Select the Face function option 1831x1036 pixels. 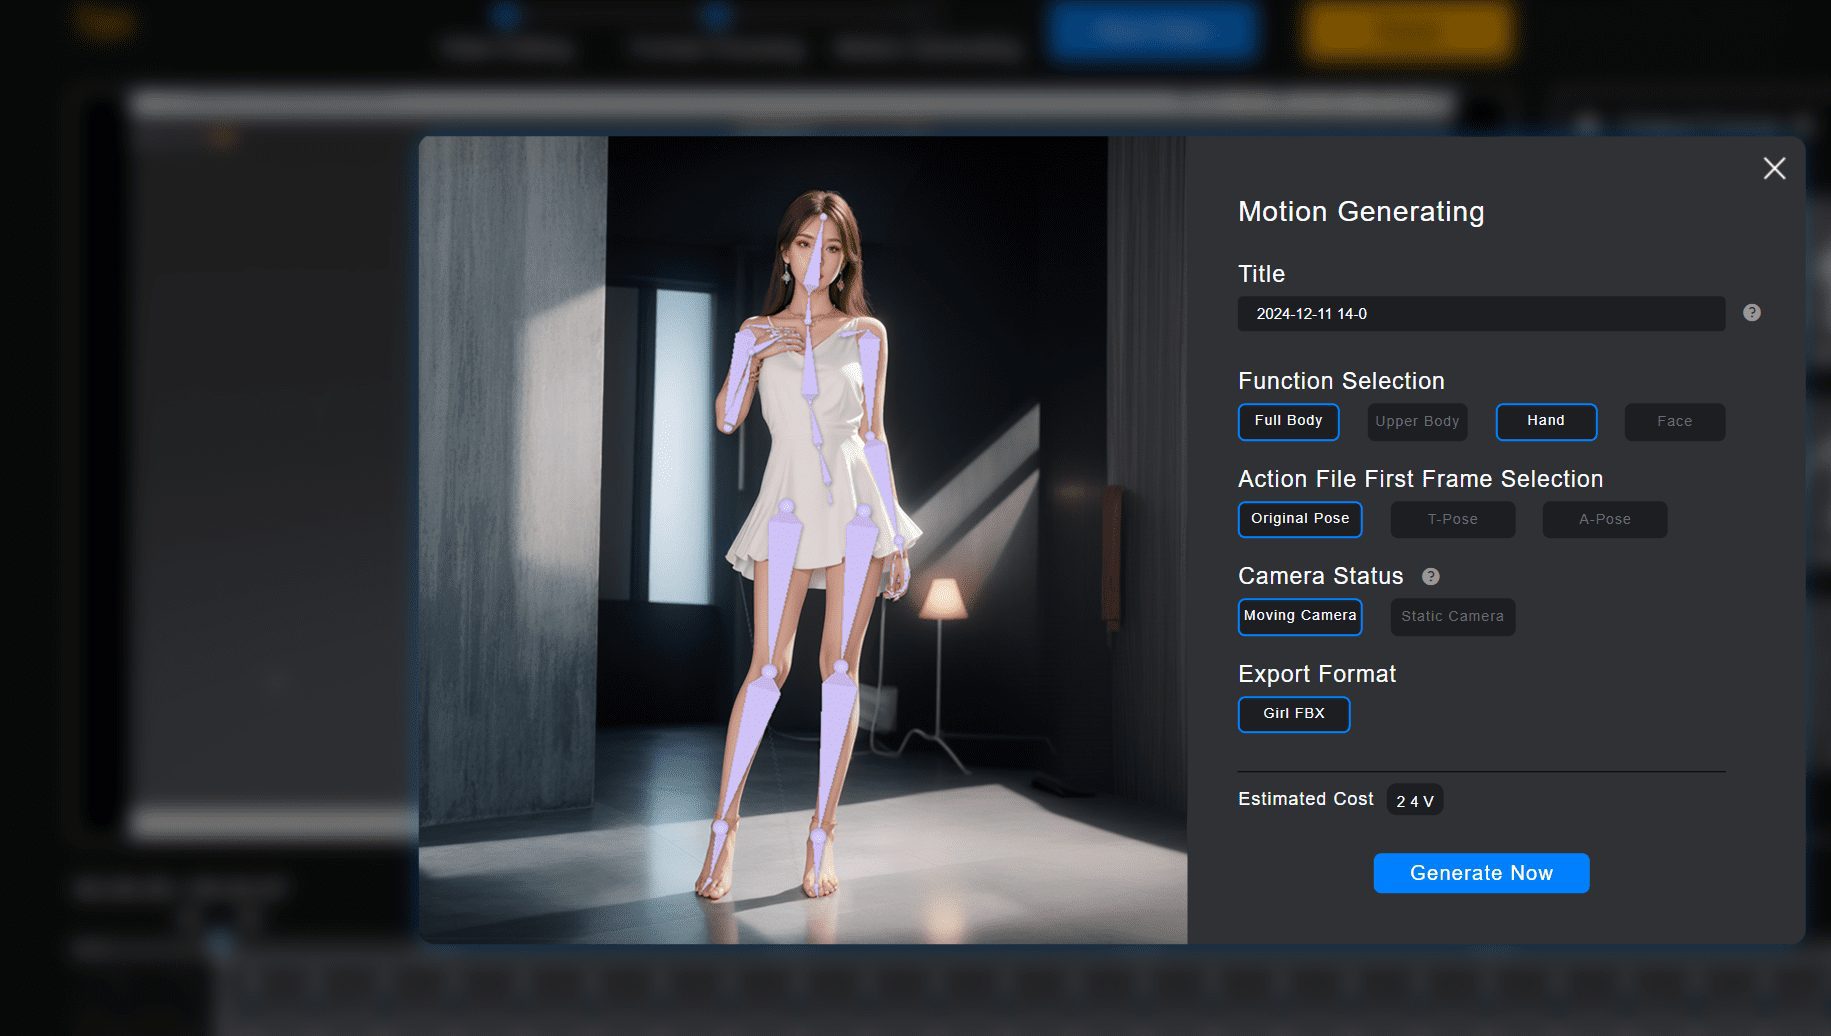(x=1674, y=422)
